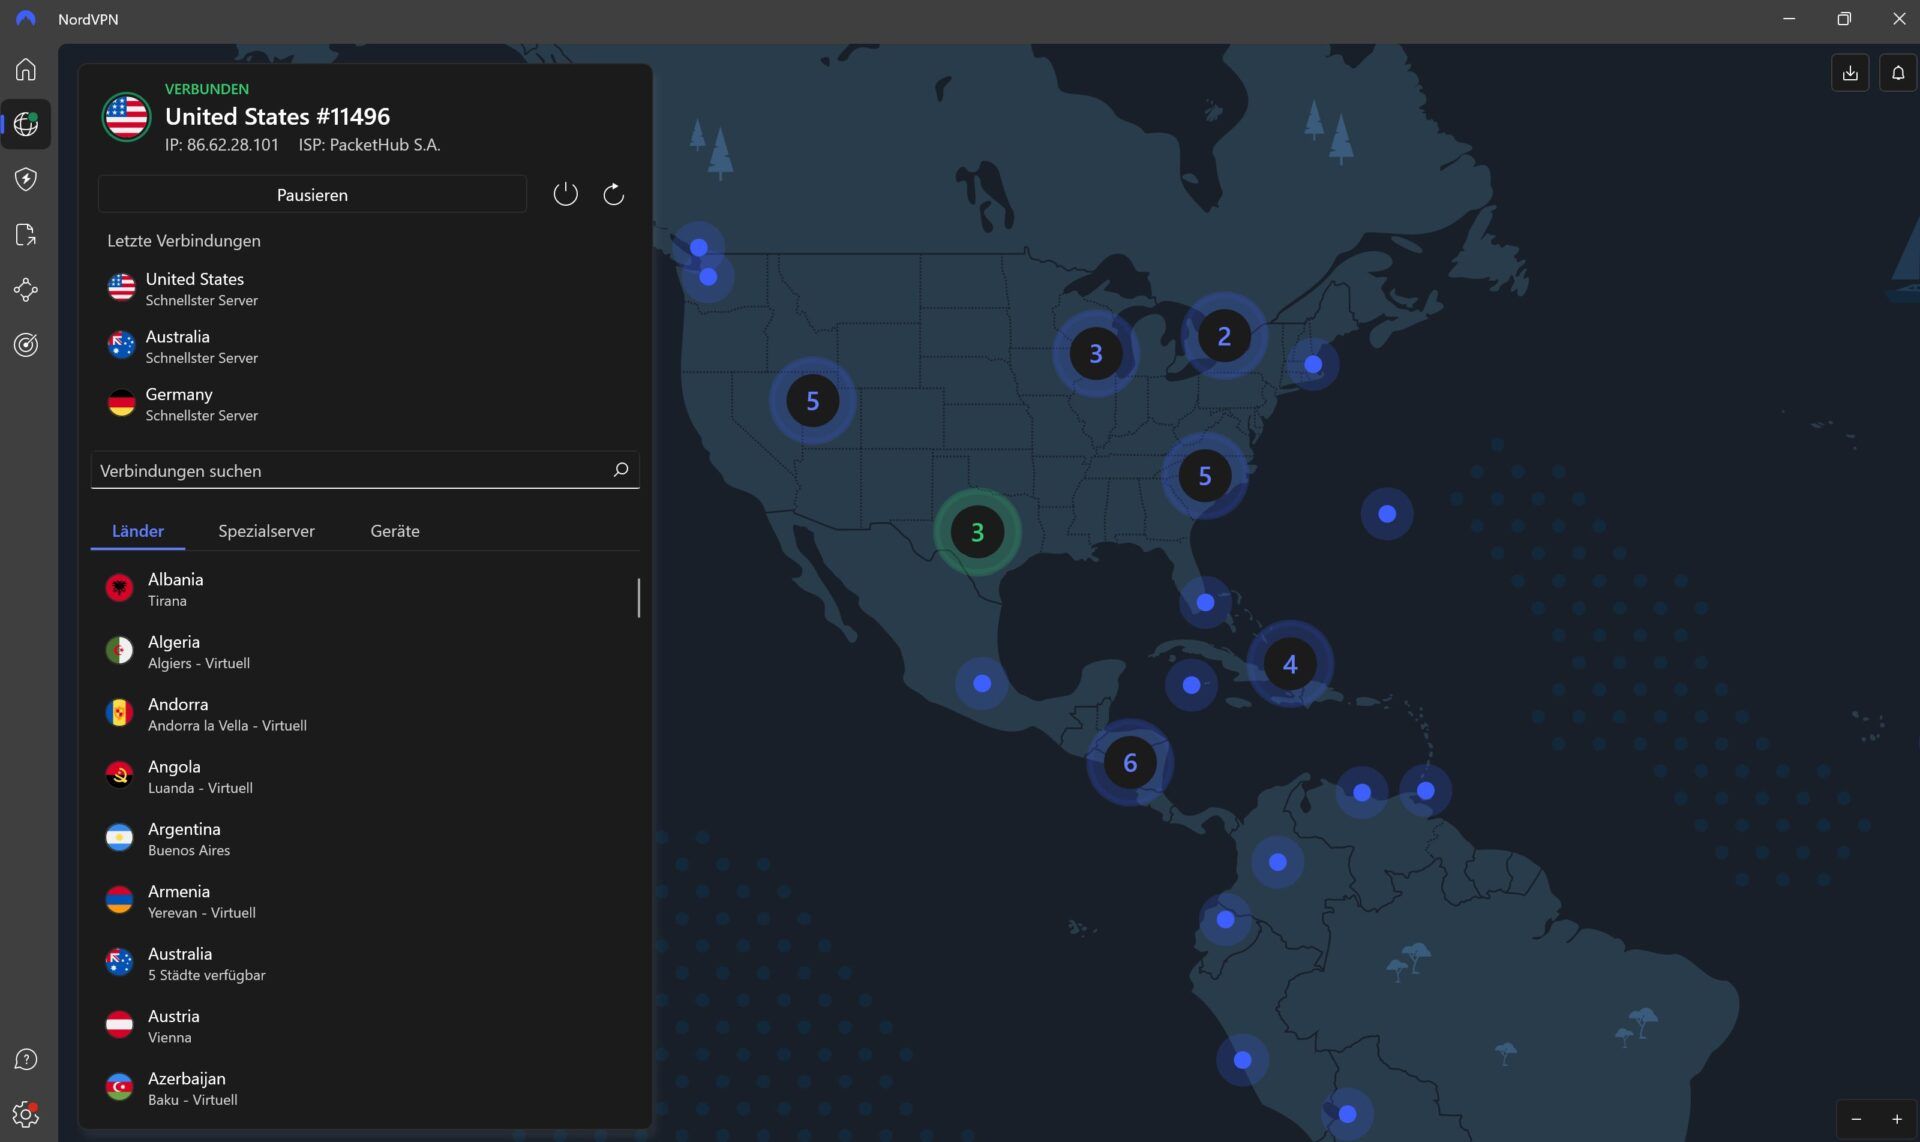Zoom in map with plus button

tap(1897, 1119)
